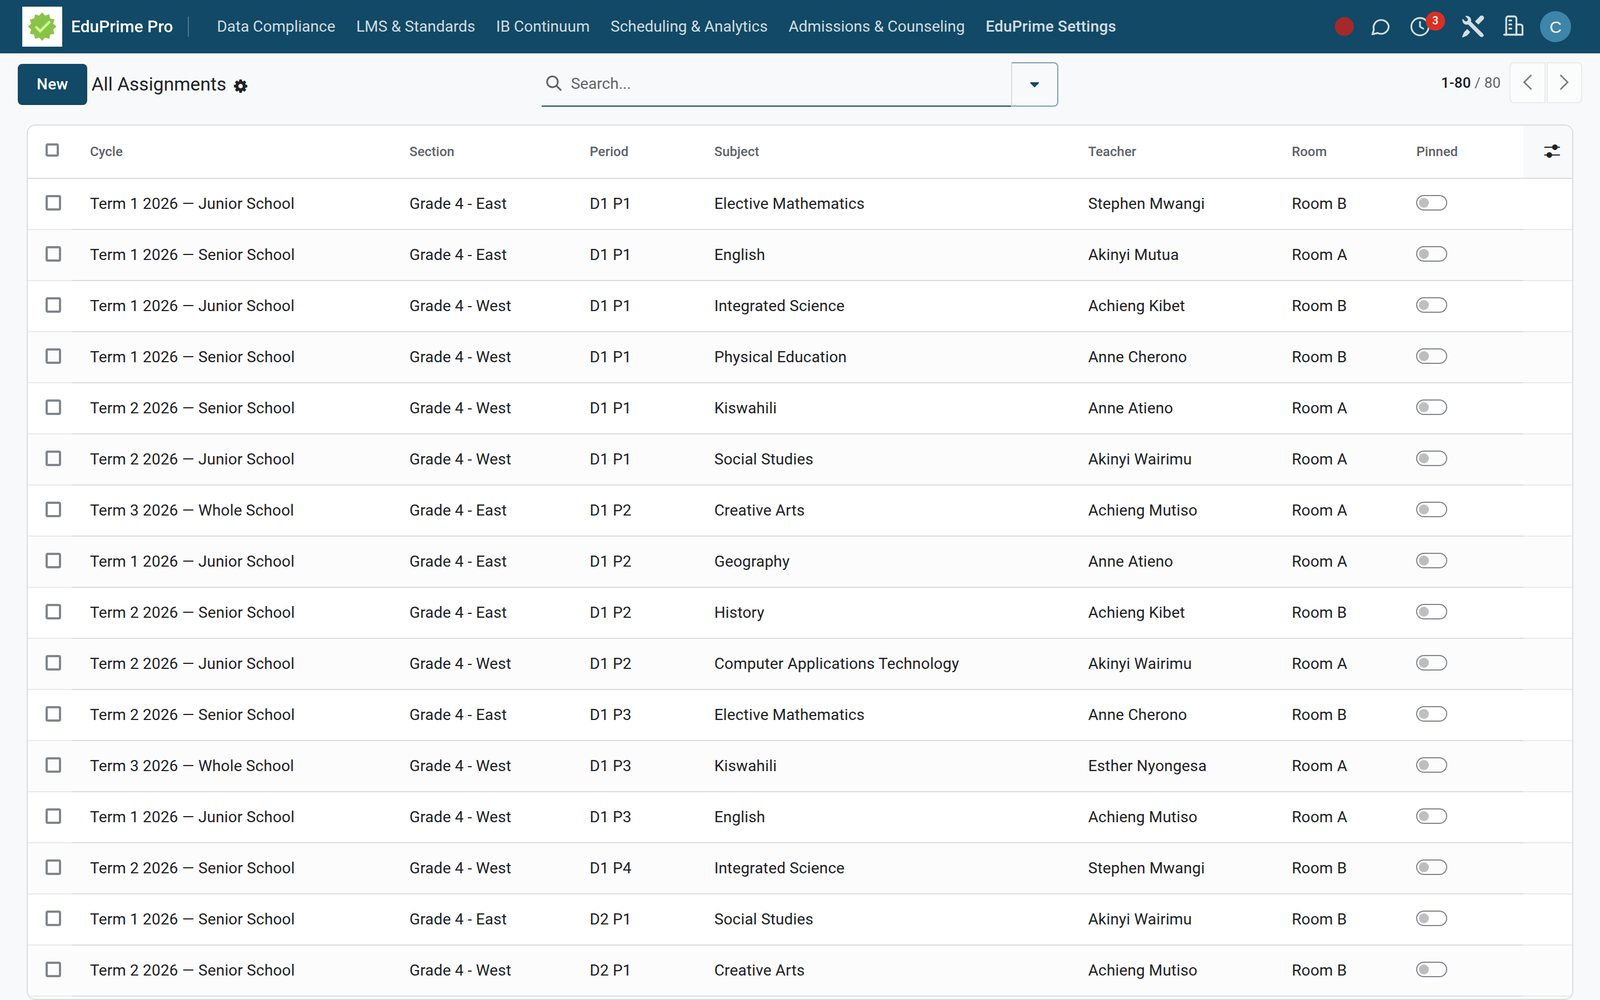Viewport: 1600px width, 1000px height.
Task: Open the user avatar labeled C
Action: pos(1555,27)
